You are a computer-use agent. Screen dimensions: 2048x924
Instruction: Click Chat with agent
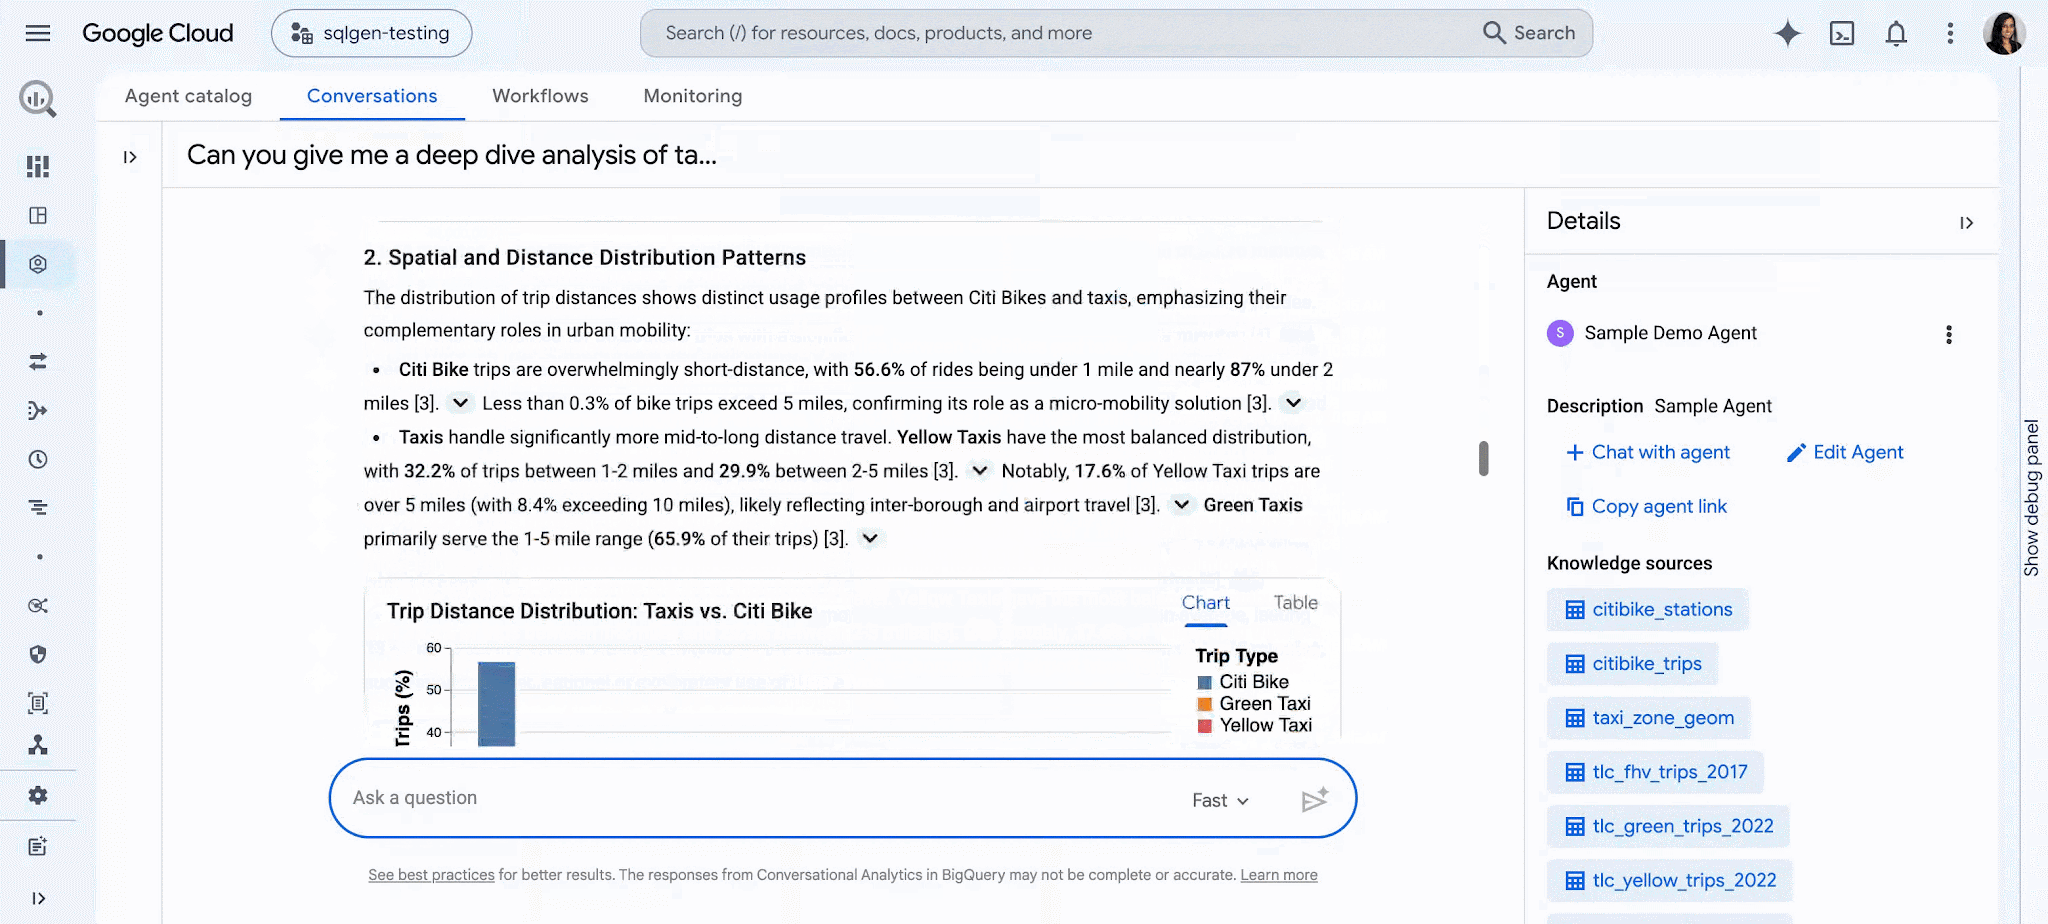tap(1648, 452)
